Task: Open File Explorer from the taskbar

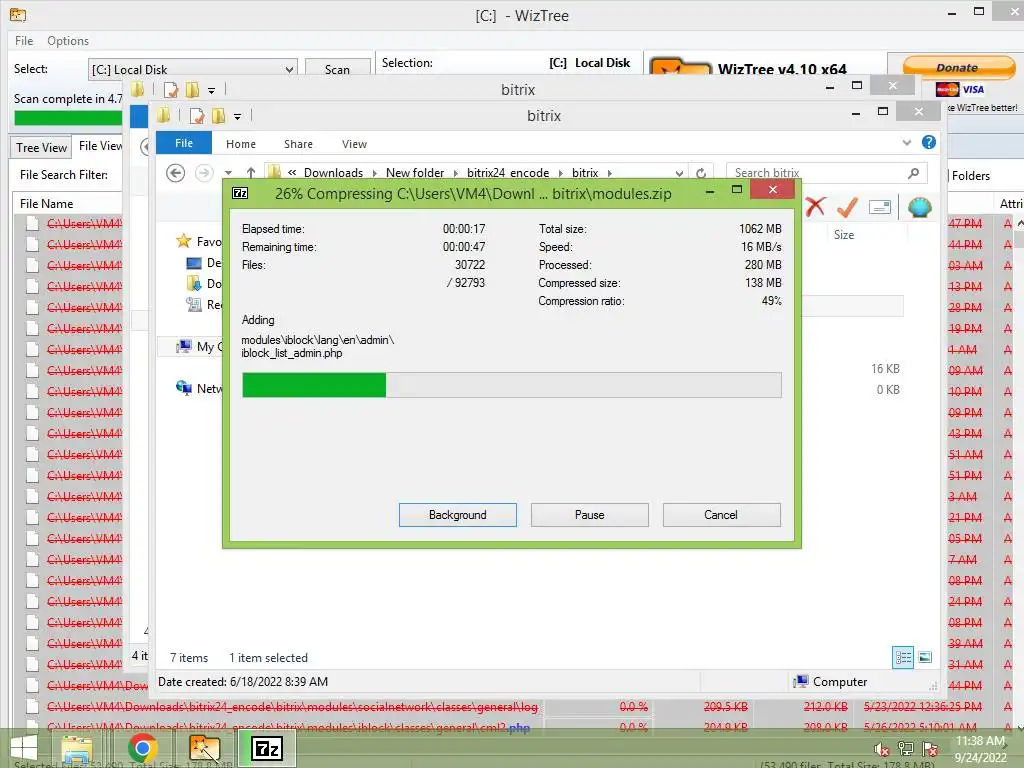Action: click(x=77, y=749)
